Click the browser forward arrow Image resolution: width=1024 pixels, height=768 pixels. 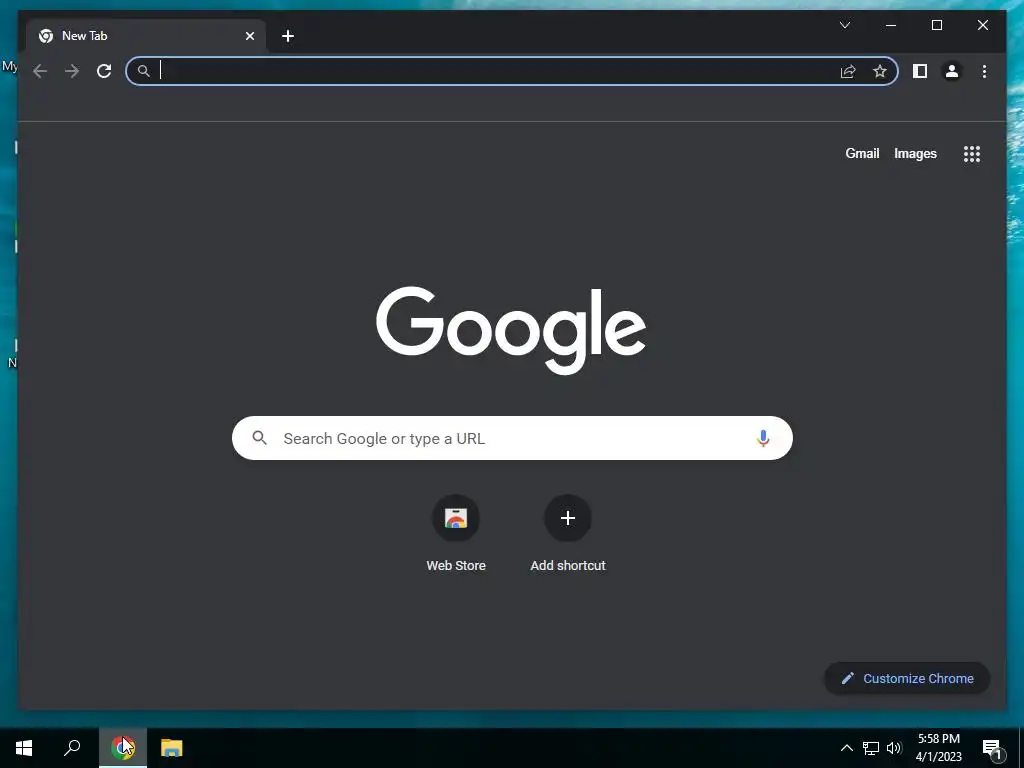click(x=72, y=71)
